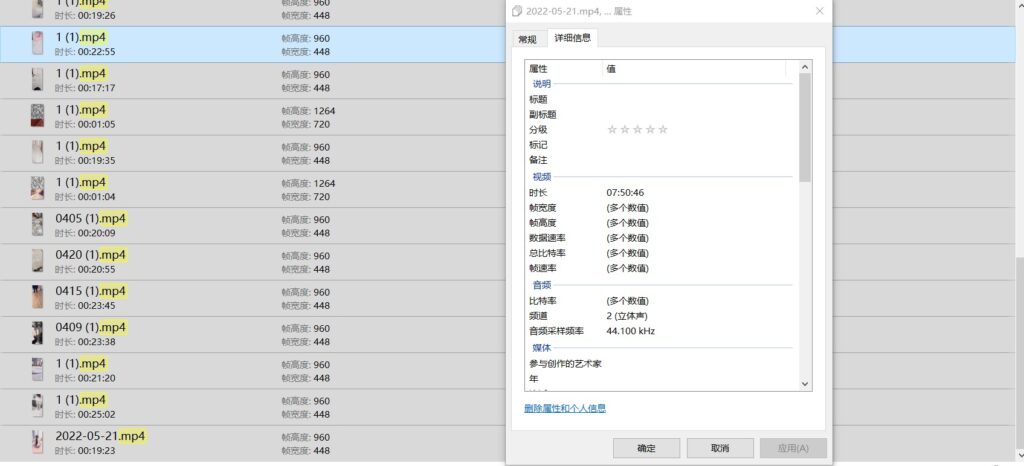Click the properties list scroll up arrow
1024x466 pixels.
(805, 67)
